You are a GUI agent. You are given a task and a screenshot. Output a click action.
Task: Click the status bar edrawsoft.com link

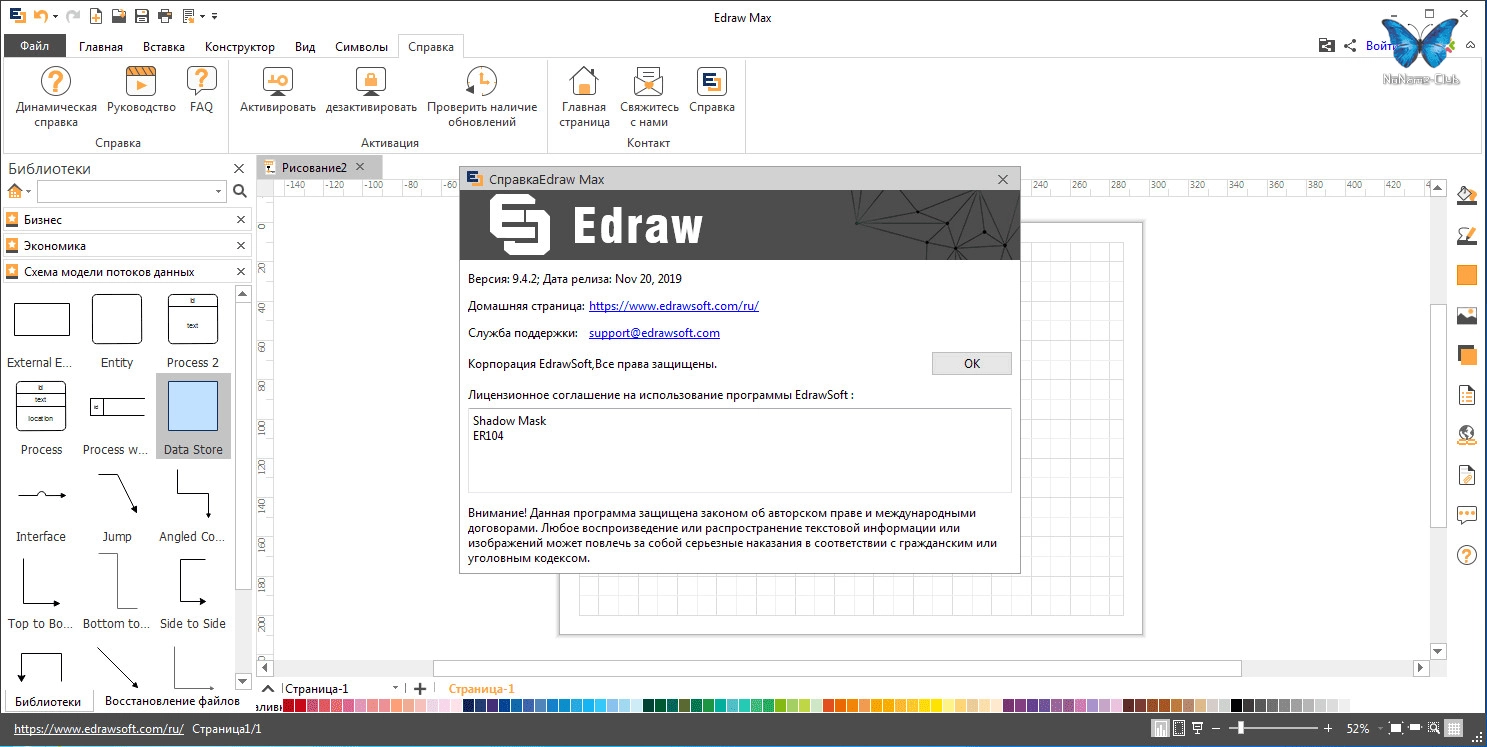tap(99, 729)
